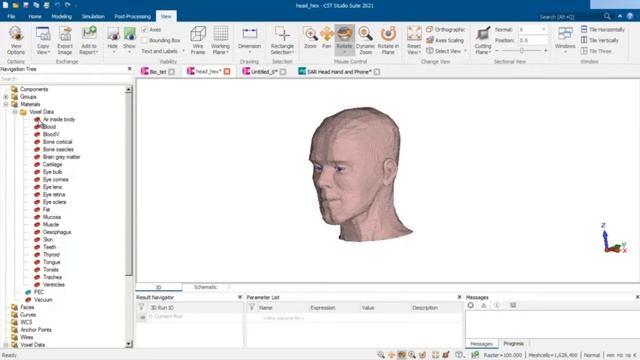Select the PEC material
640x360 pixels.
(x=39, y=292)
